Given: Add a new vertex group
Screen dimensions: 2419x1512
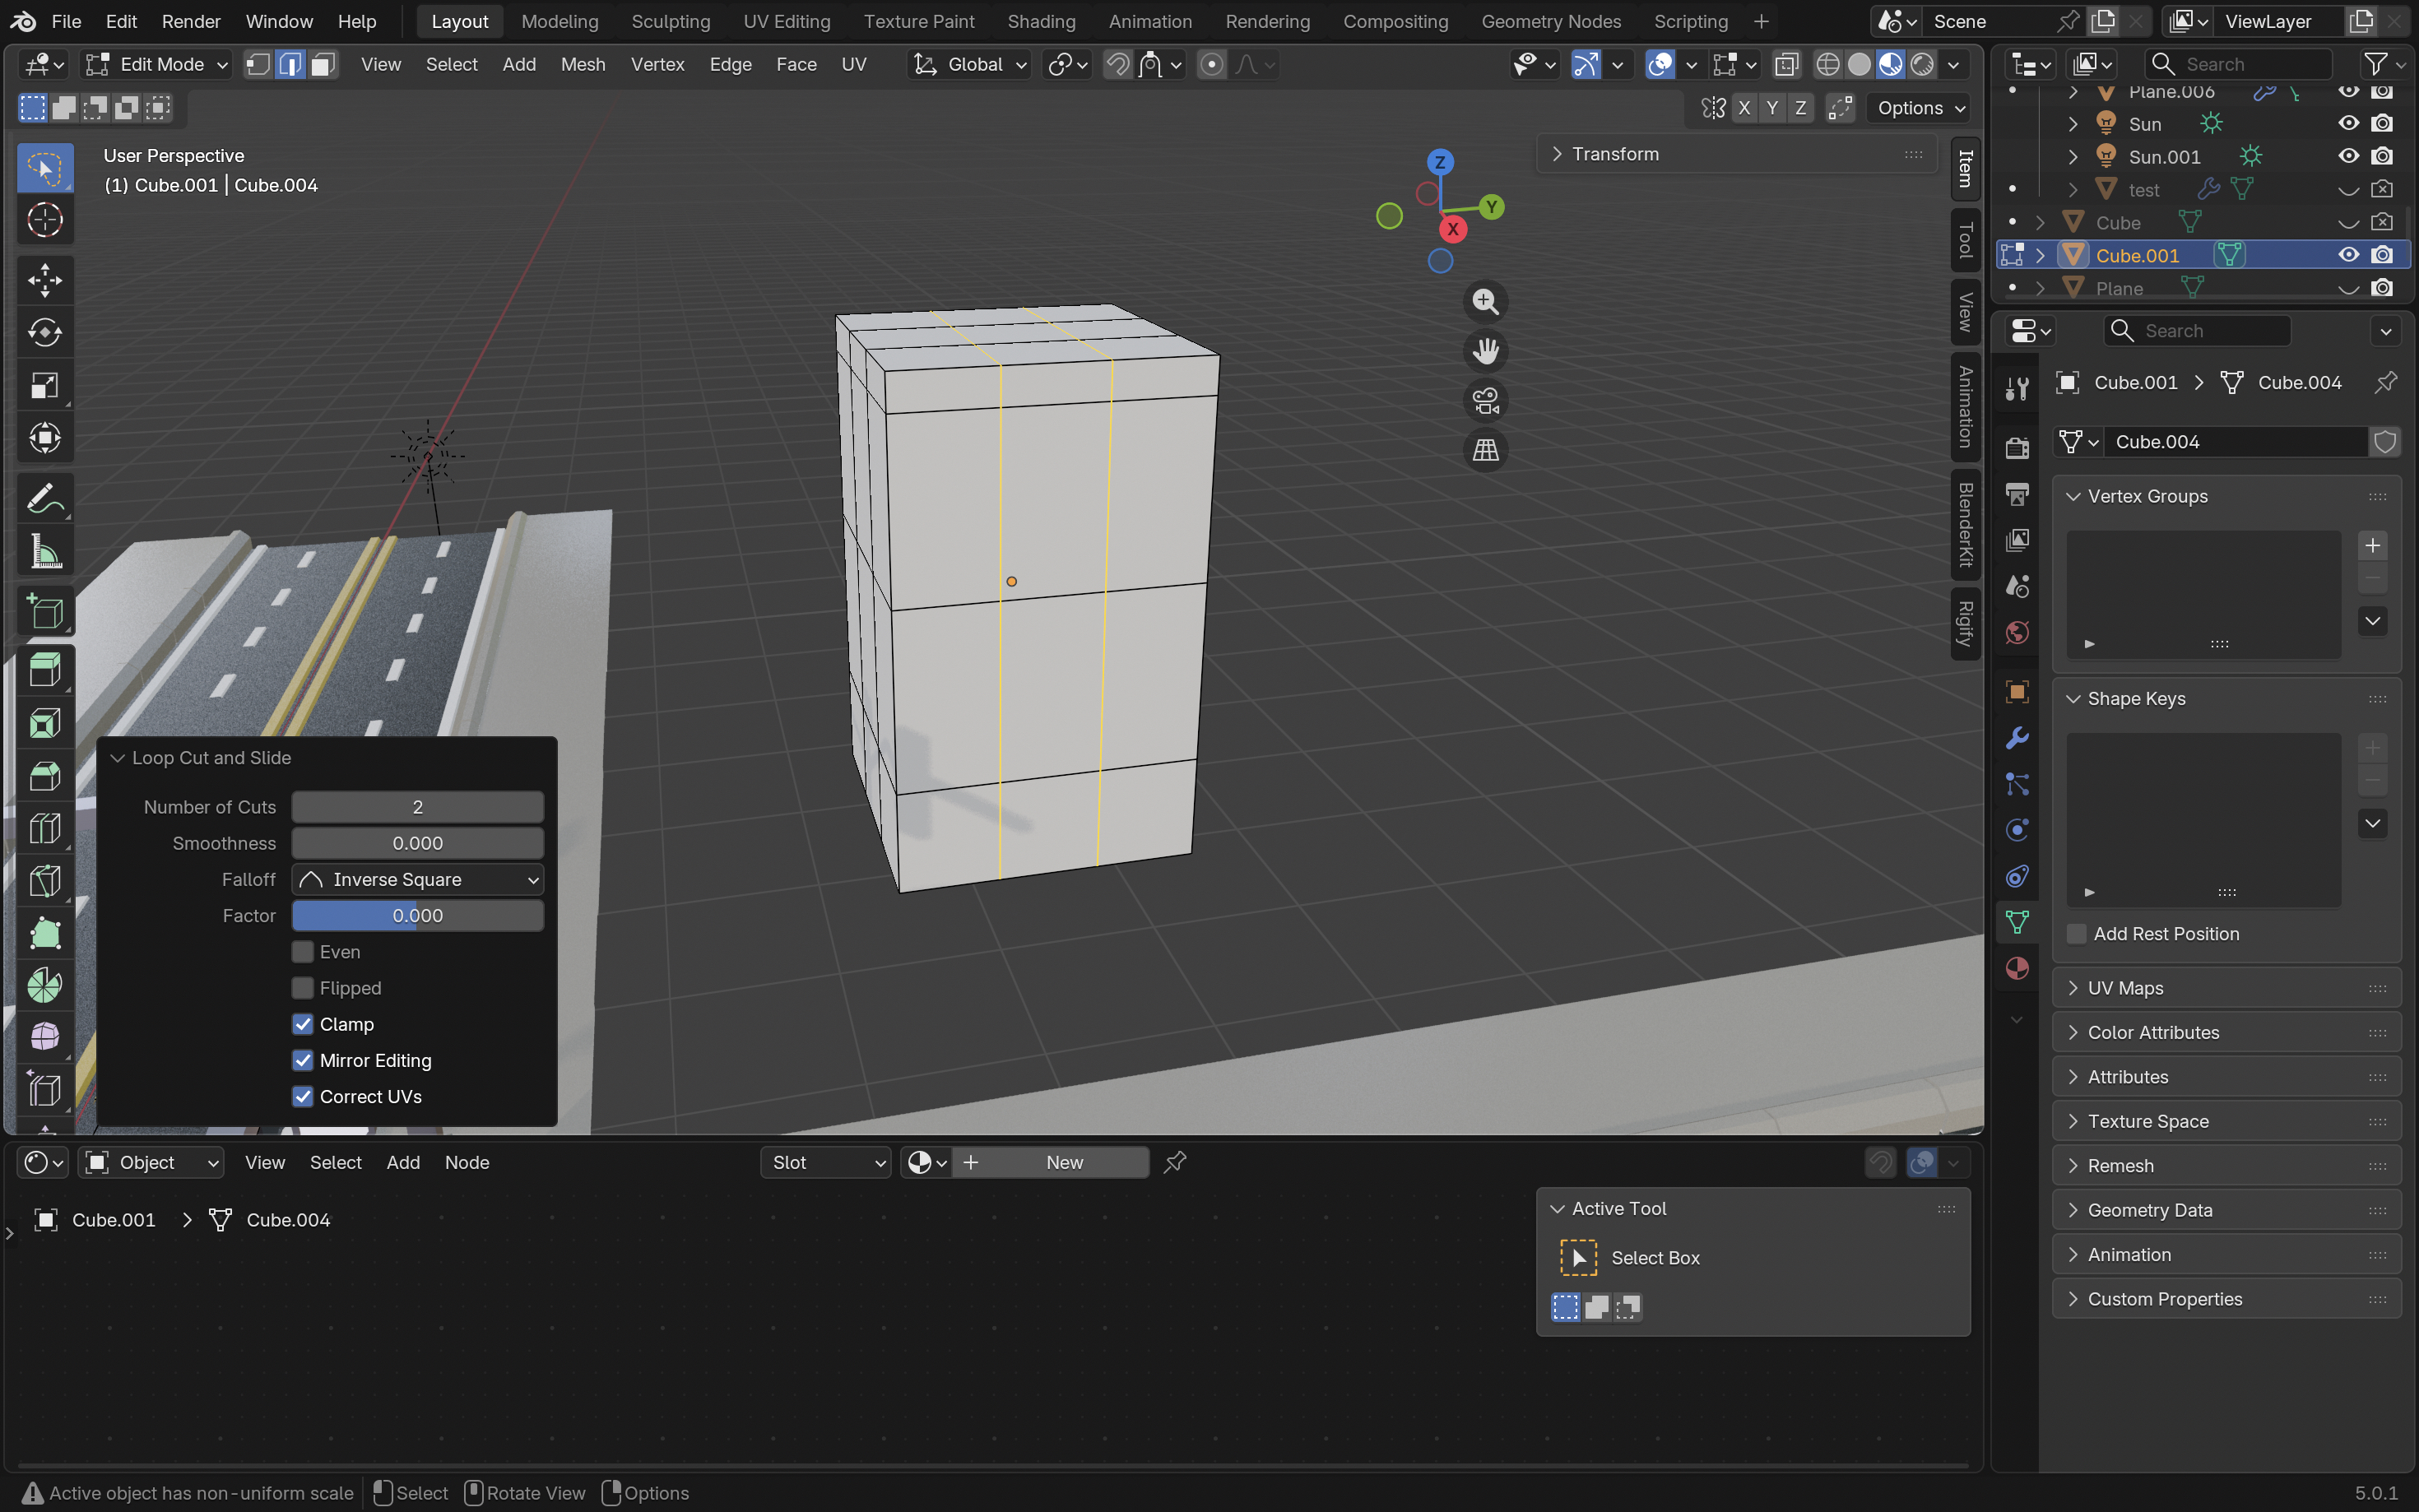Looking at the screenshot, I should (2372, 546).
